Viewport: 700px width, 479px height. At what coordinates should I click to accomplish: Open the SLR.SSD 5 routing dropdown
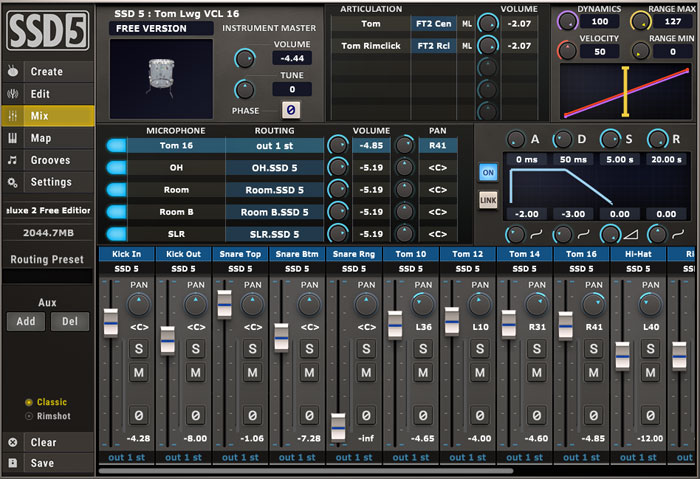click(x=275, y=234)
